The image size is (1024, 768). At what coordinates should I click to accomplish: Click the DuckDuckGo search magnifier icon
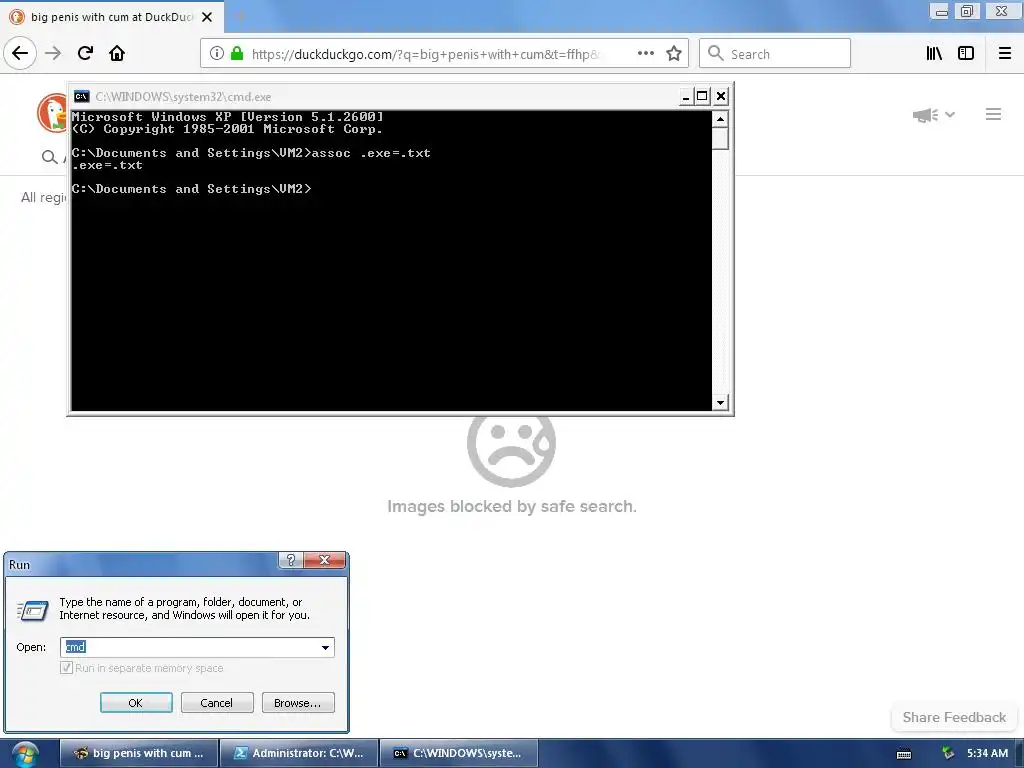point(49,157)
